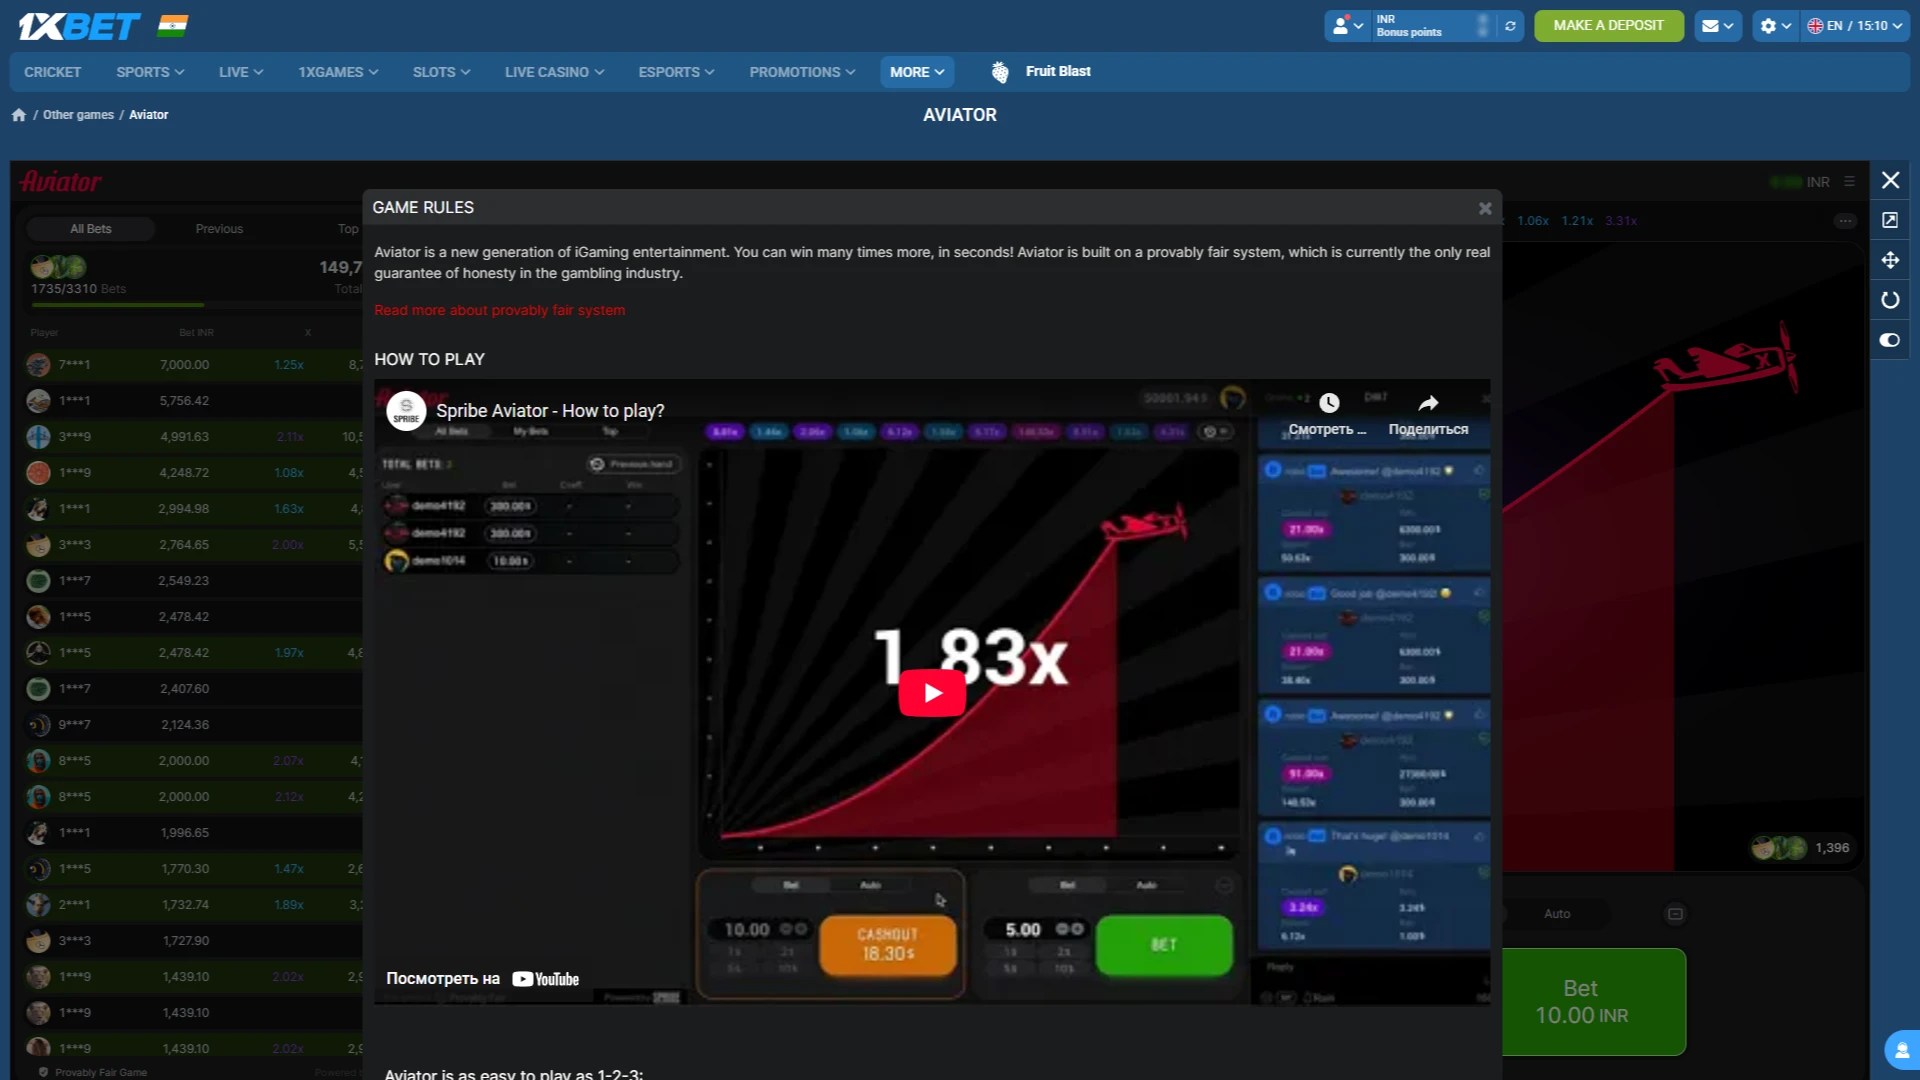Open the language EN selector
The height and width of the screenshot is (1080, 1920).
(x=1855, y=26)
